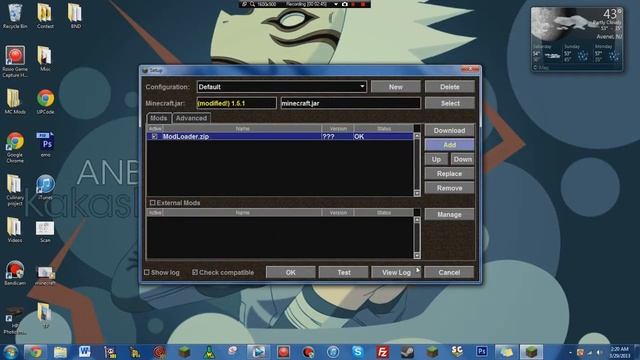Open the Recycle Bin desktop icon
This screenshot has width=640, height=360.
point(15,16)
